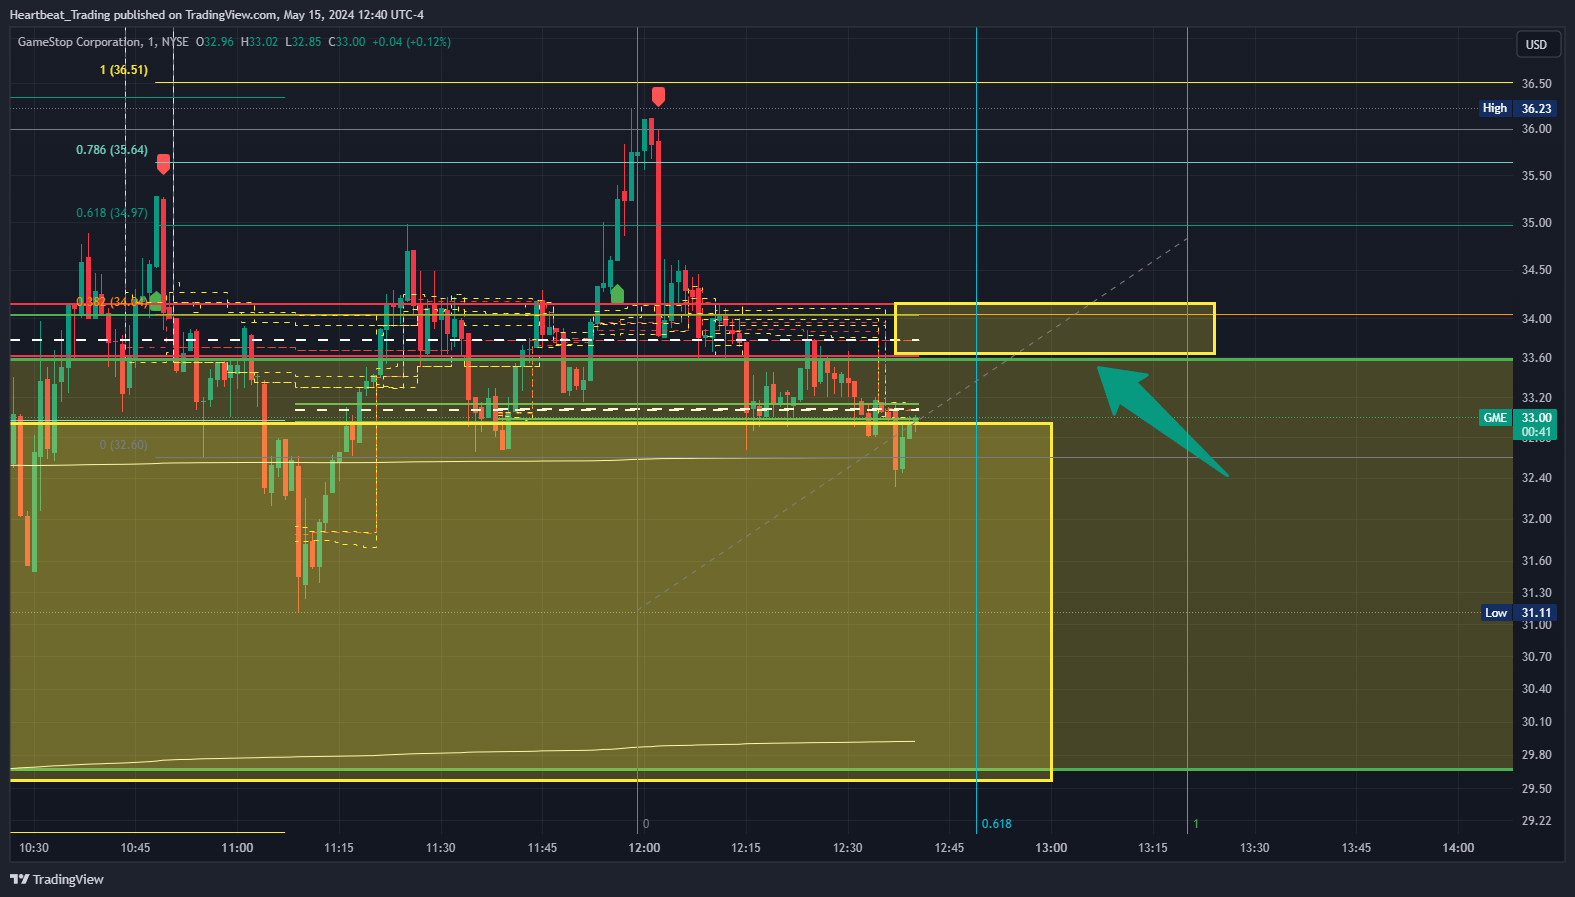Click the 33.60 price axis level
This screenshot has height=897, width=1575.
pos(1536,358)
